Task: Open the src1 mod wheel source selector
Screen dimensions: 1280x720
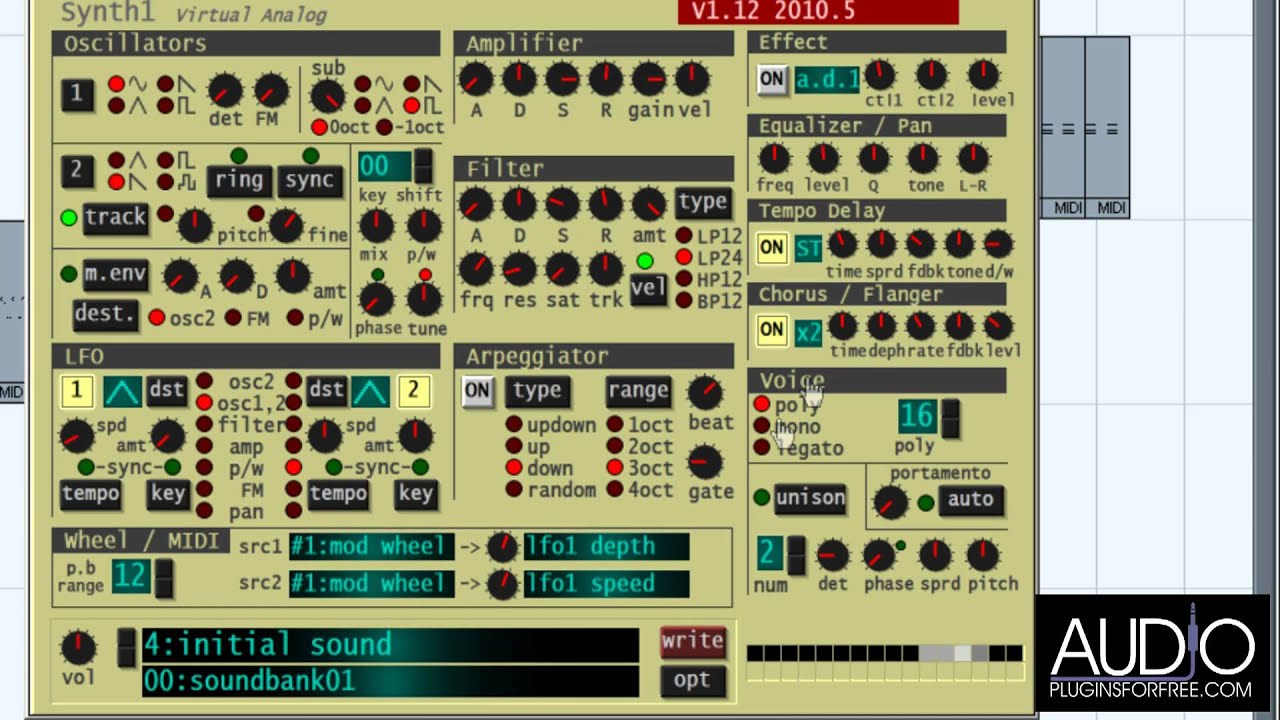Action: point(370,547)
